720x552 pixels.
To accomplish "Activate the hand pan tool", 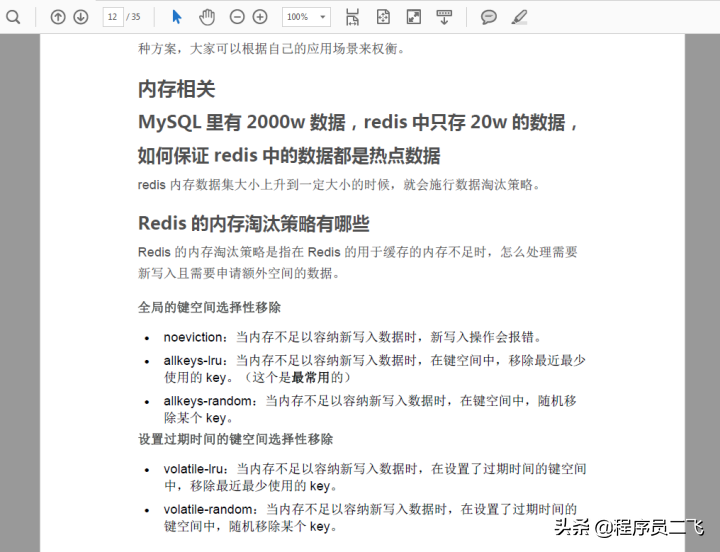I will pyautogui.click(x=207, y=17).
